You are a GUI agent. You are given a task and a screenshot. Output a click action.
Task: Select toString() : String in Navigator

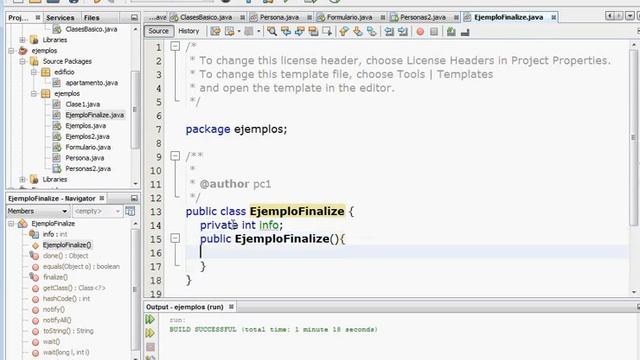click(x=68, y=331)
